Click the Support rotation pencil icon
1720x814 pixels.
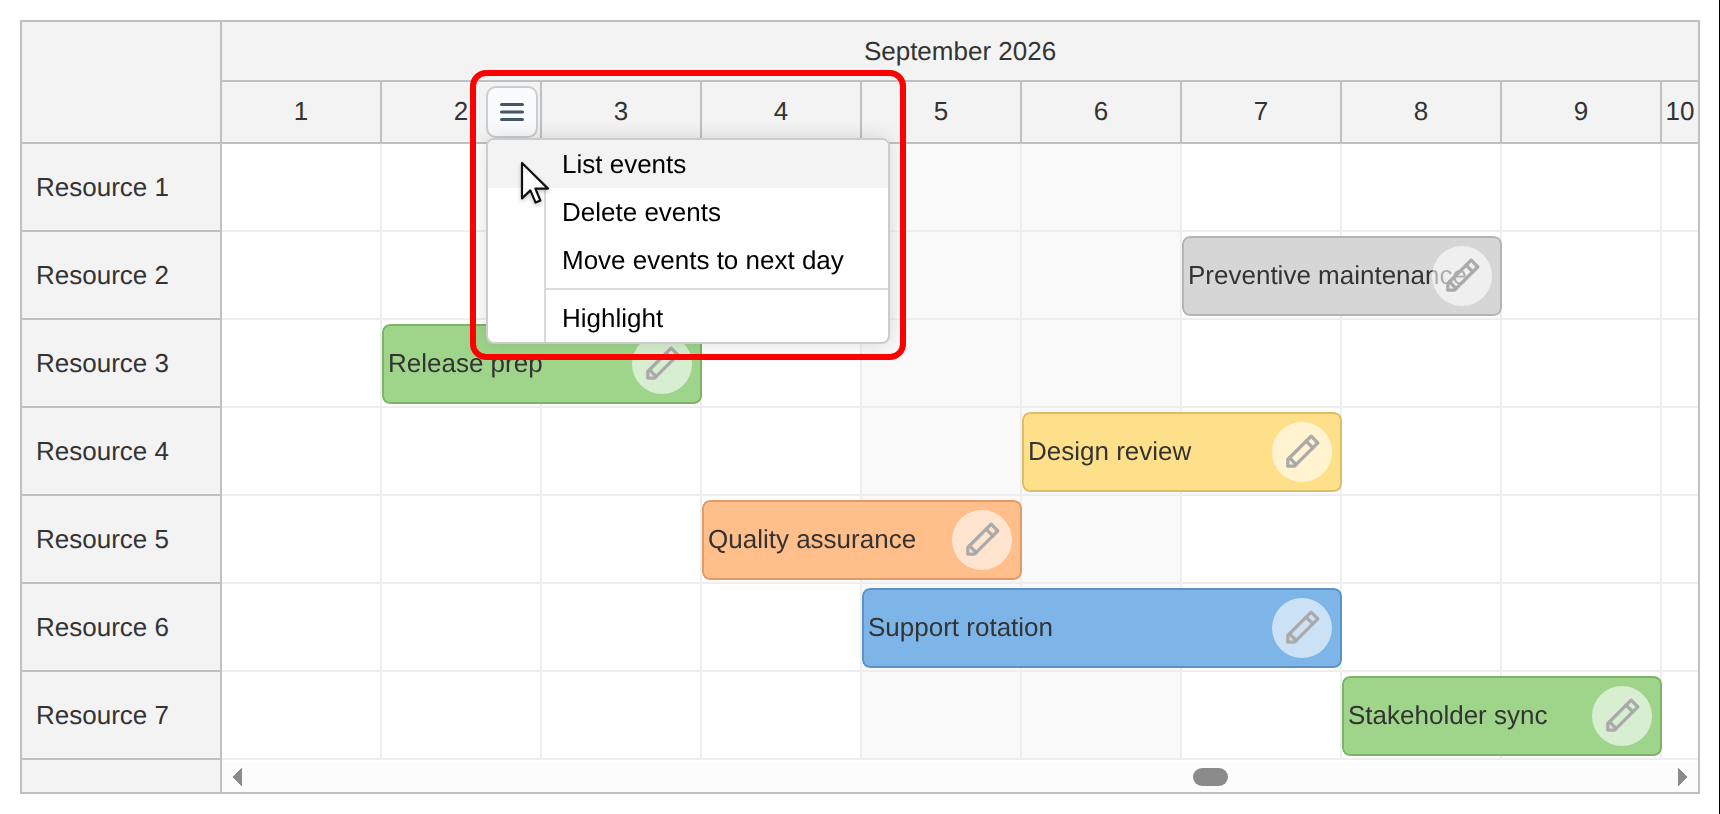point(1302,628)
